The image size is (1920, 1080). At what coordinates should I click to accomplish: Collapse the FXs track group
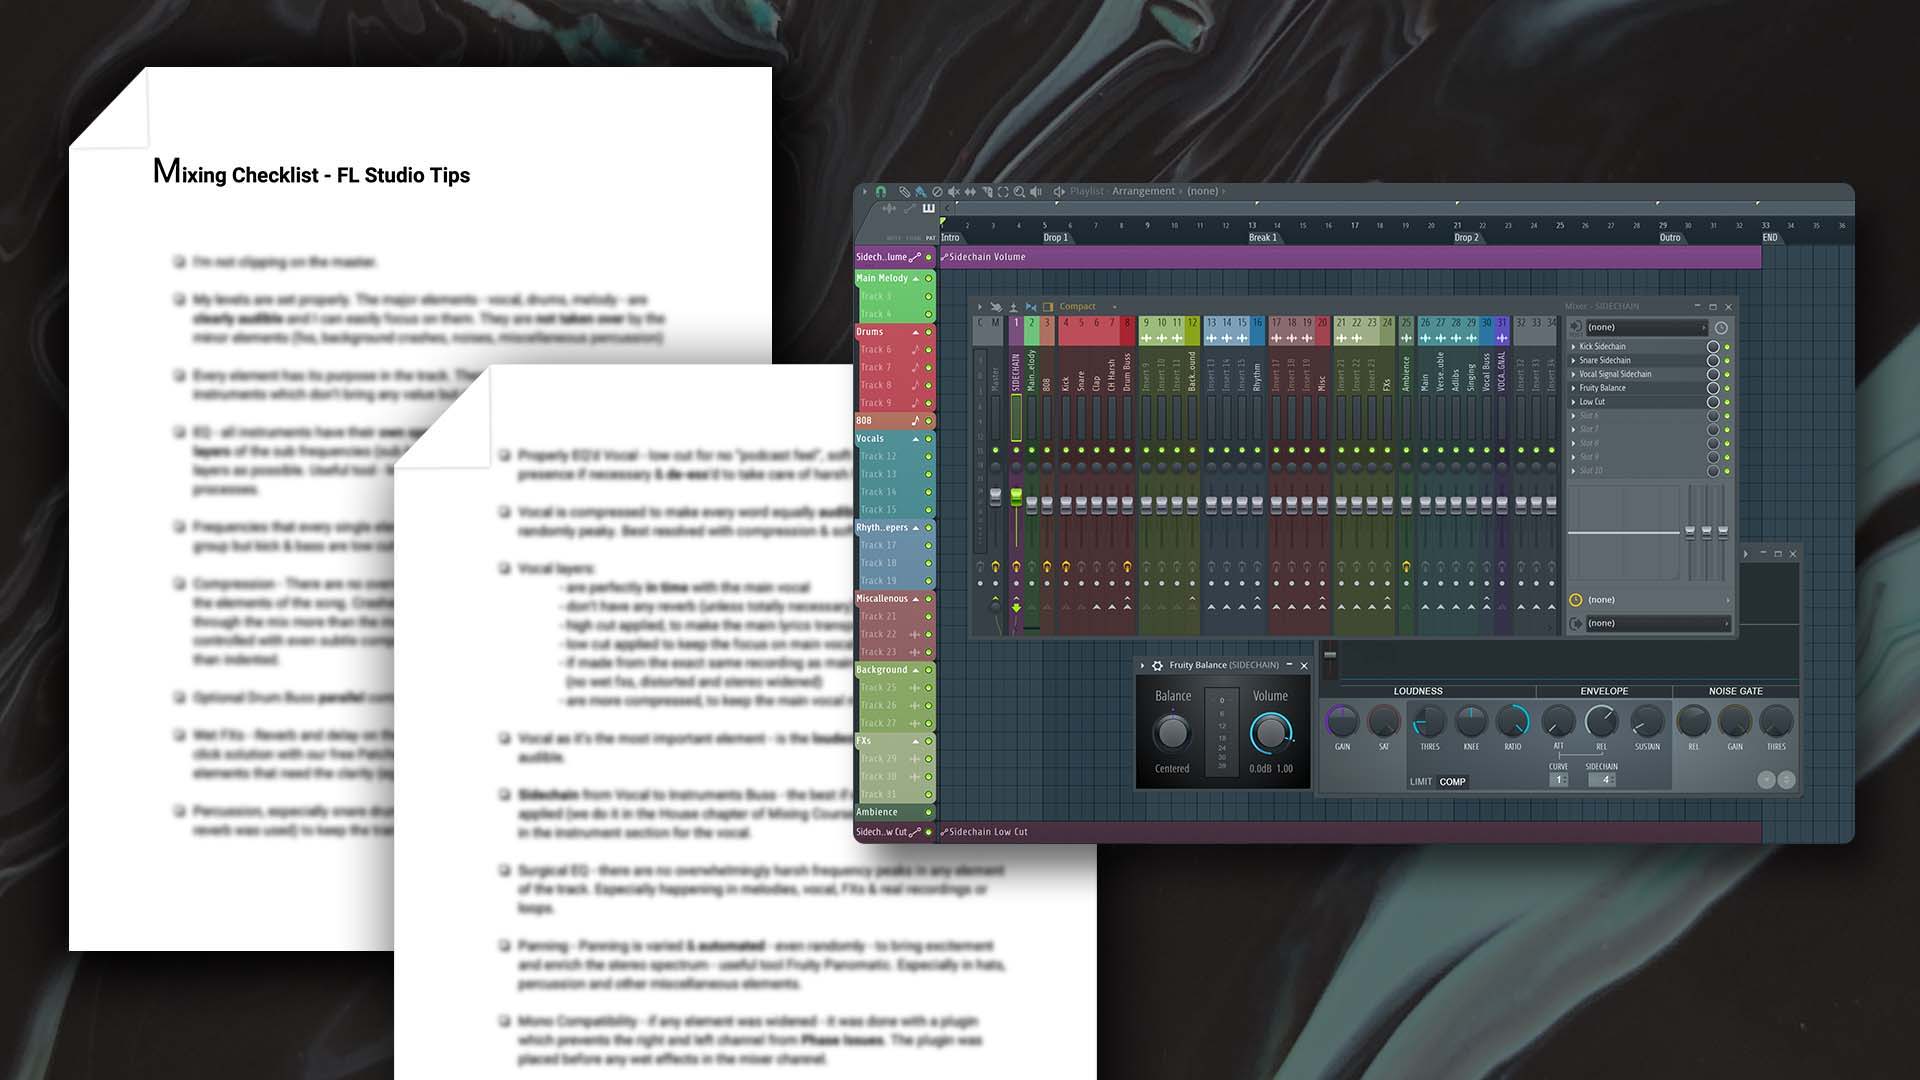(915, 741)
